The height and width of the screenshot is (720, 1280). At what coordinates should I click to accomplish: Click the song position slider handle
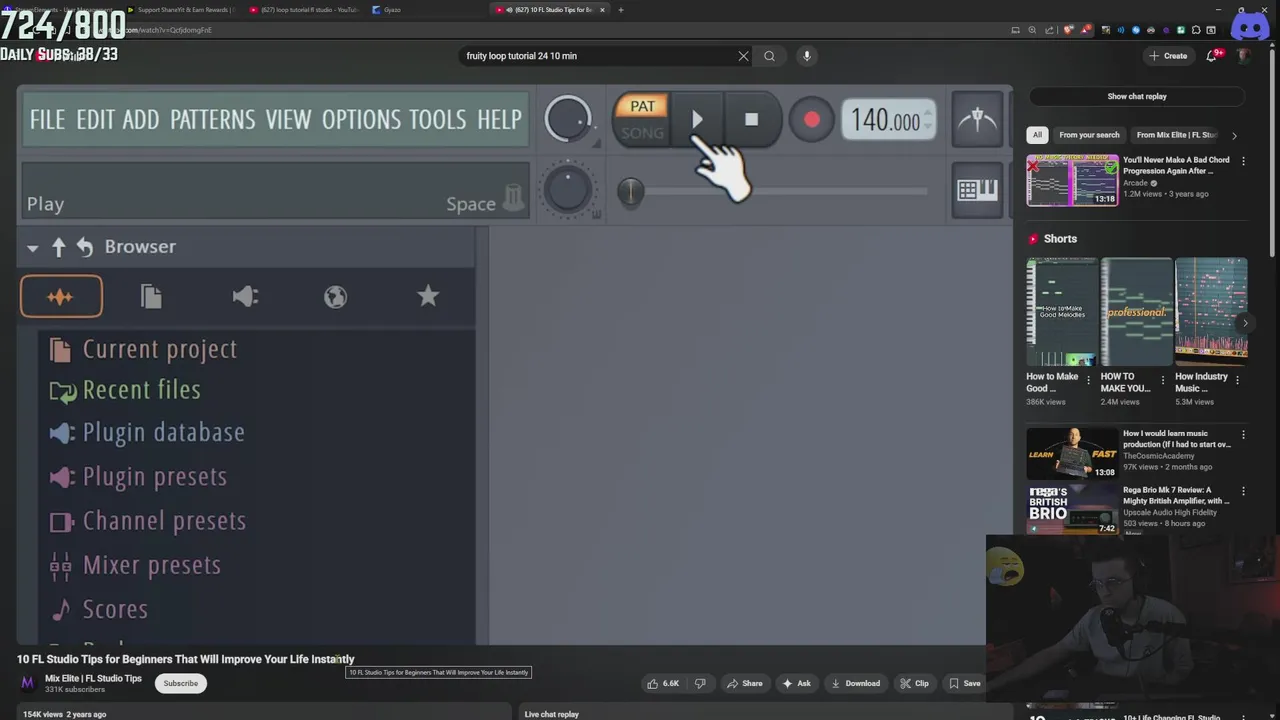click(630, 192)
